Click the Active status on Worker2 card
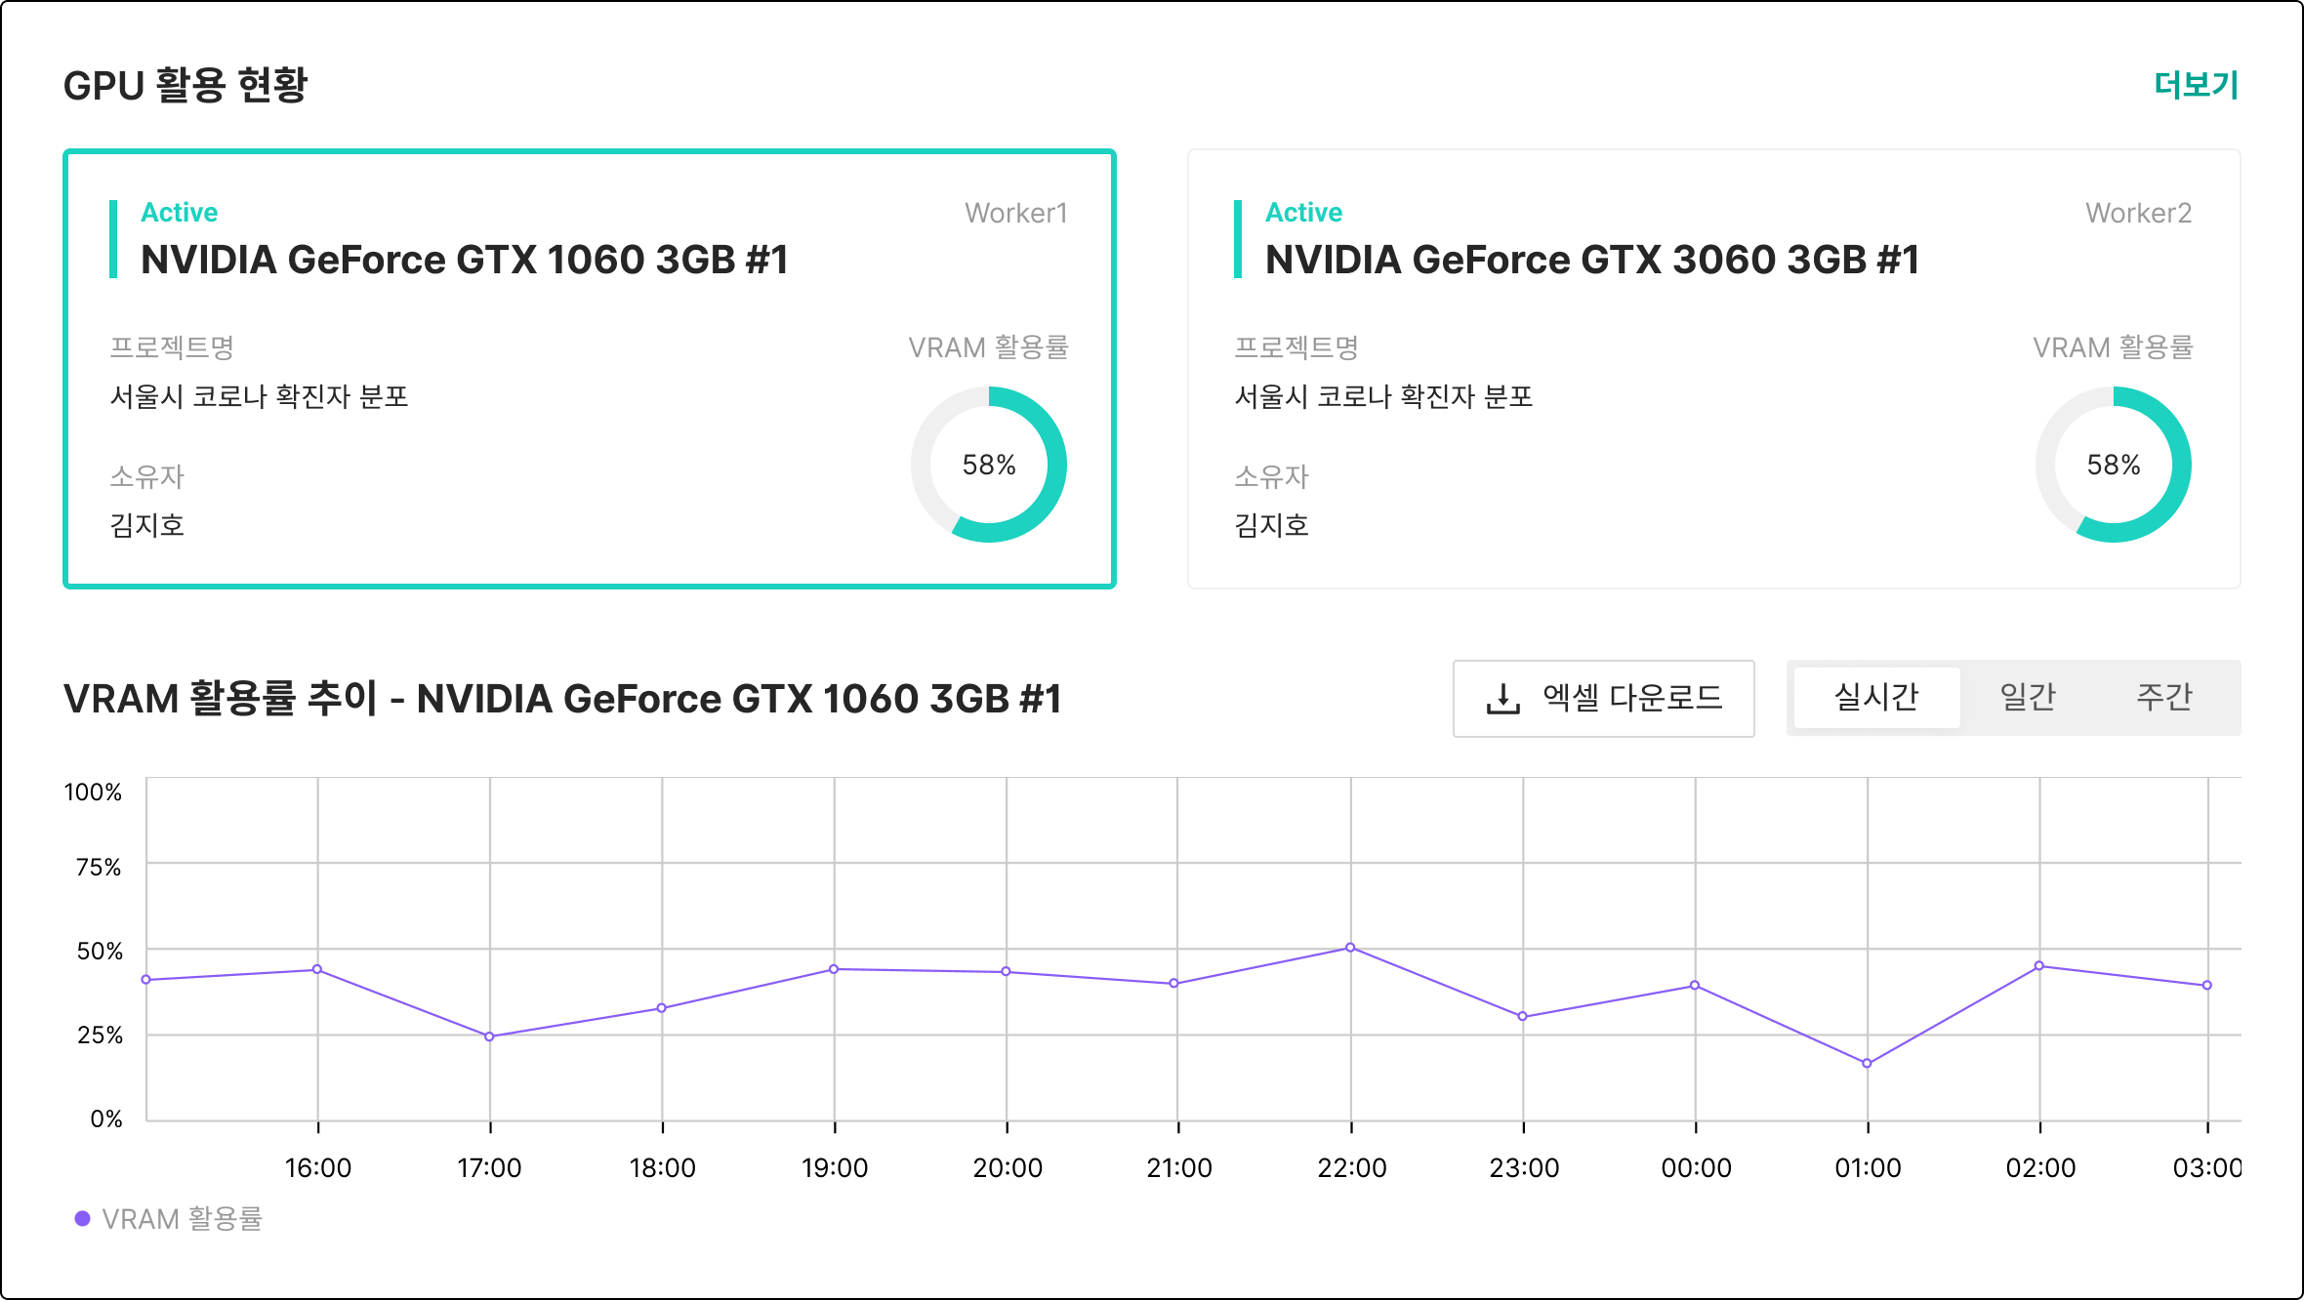 [x=1303, y=212]
